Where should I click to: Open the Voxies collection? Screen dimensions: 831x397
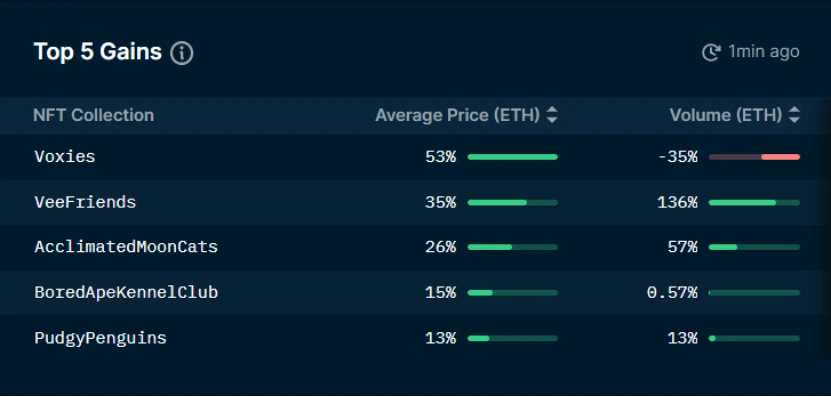pyautogui.click(x=65, y=157)
